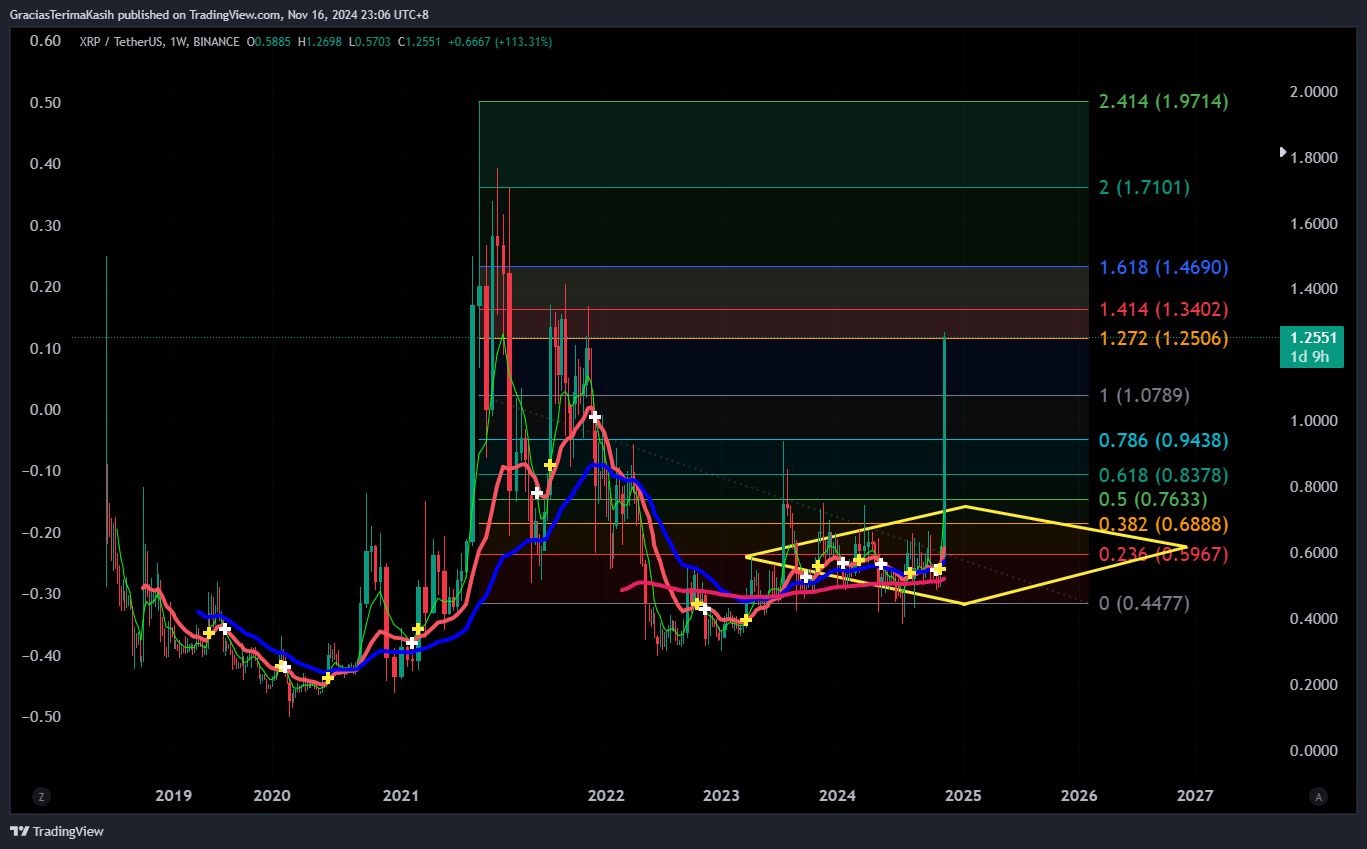Click 0.8000 on the right price scale
This screenshot has width=1367, height=849.
[x=1314, y=487]
